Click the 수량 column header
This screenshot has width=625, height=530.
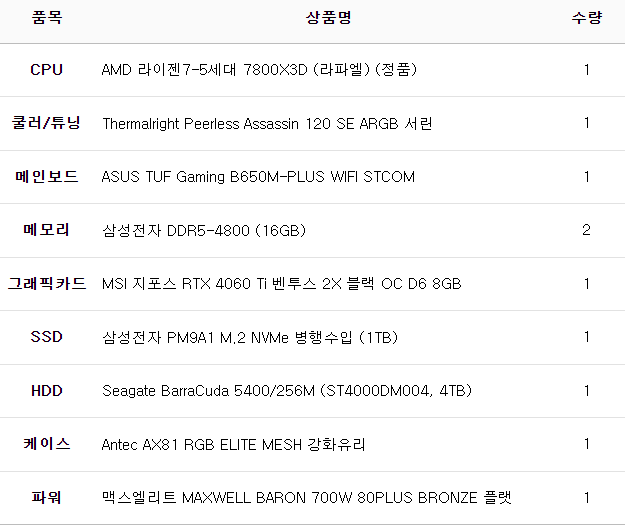(586, 18)
